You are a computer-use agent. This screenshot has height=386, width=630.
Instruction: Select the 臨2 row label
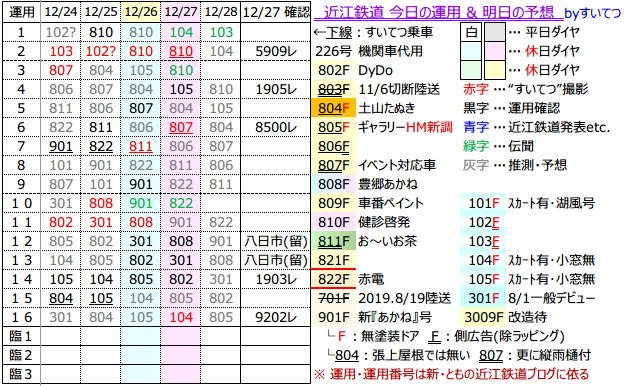coord(21,355)
